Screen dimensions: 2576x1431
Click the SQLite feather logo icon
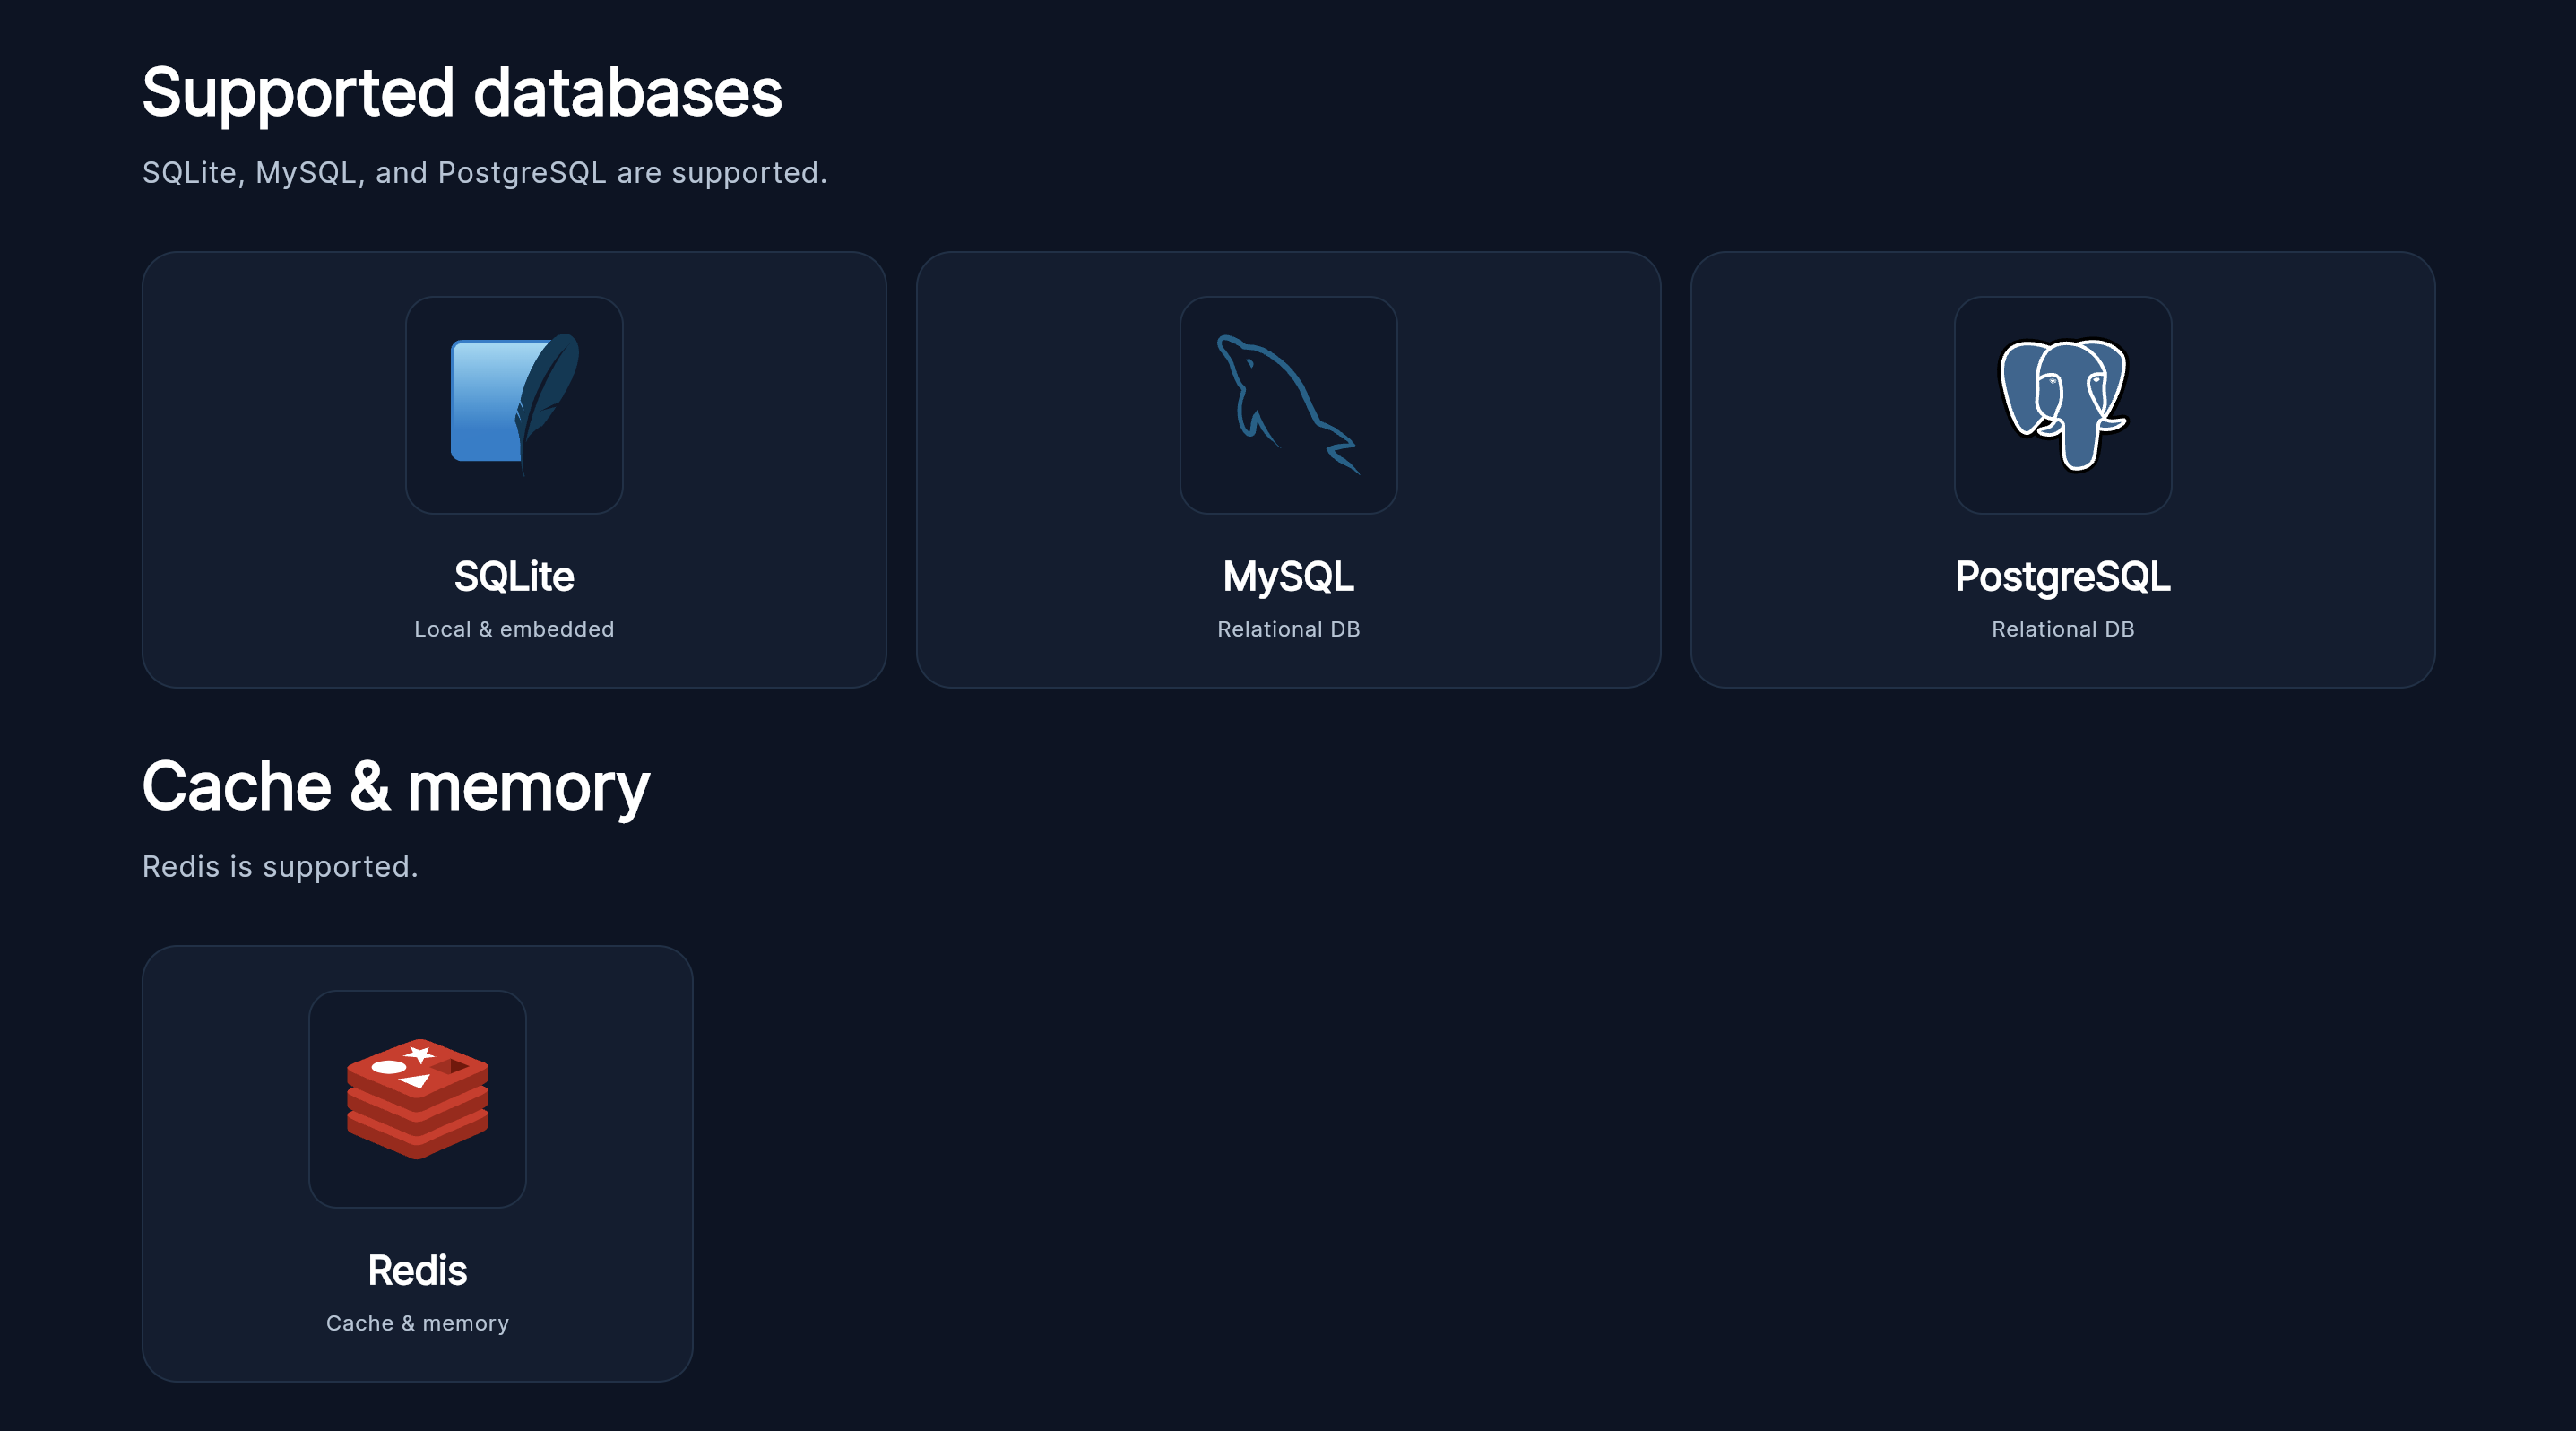[514, 404]
